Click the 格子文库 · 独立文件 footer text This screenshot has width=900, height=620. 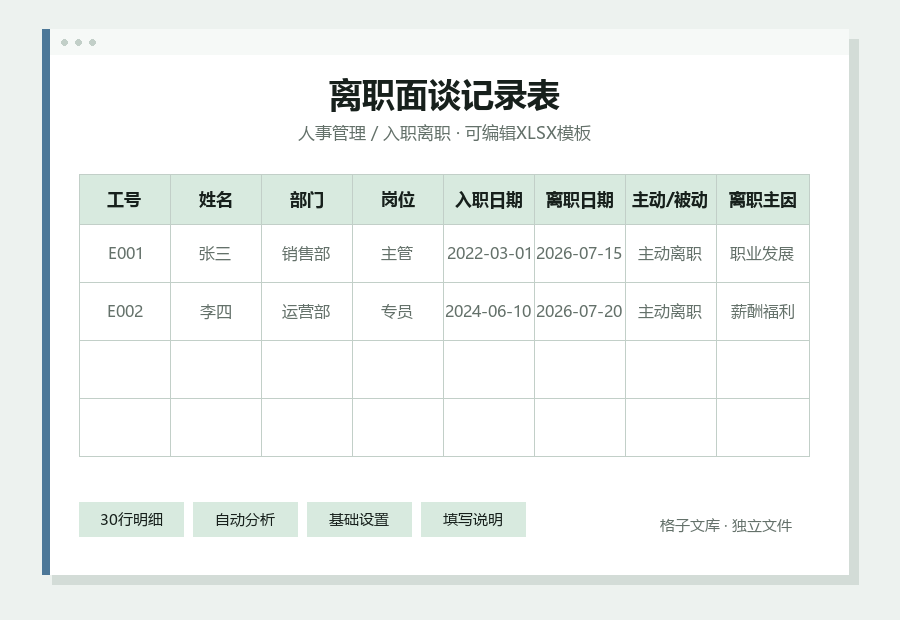coord(726,525)
